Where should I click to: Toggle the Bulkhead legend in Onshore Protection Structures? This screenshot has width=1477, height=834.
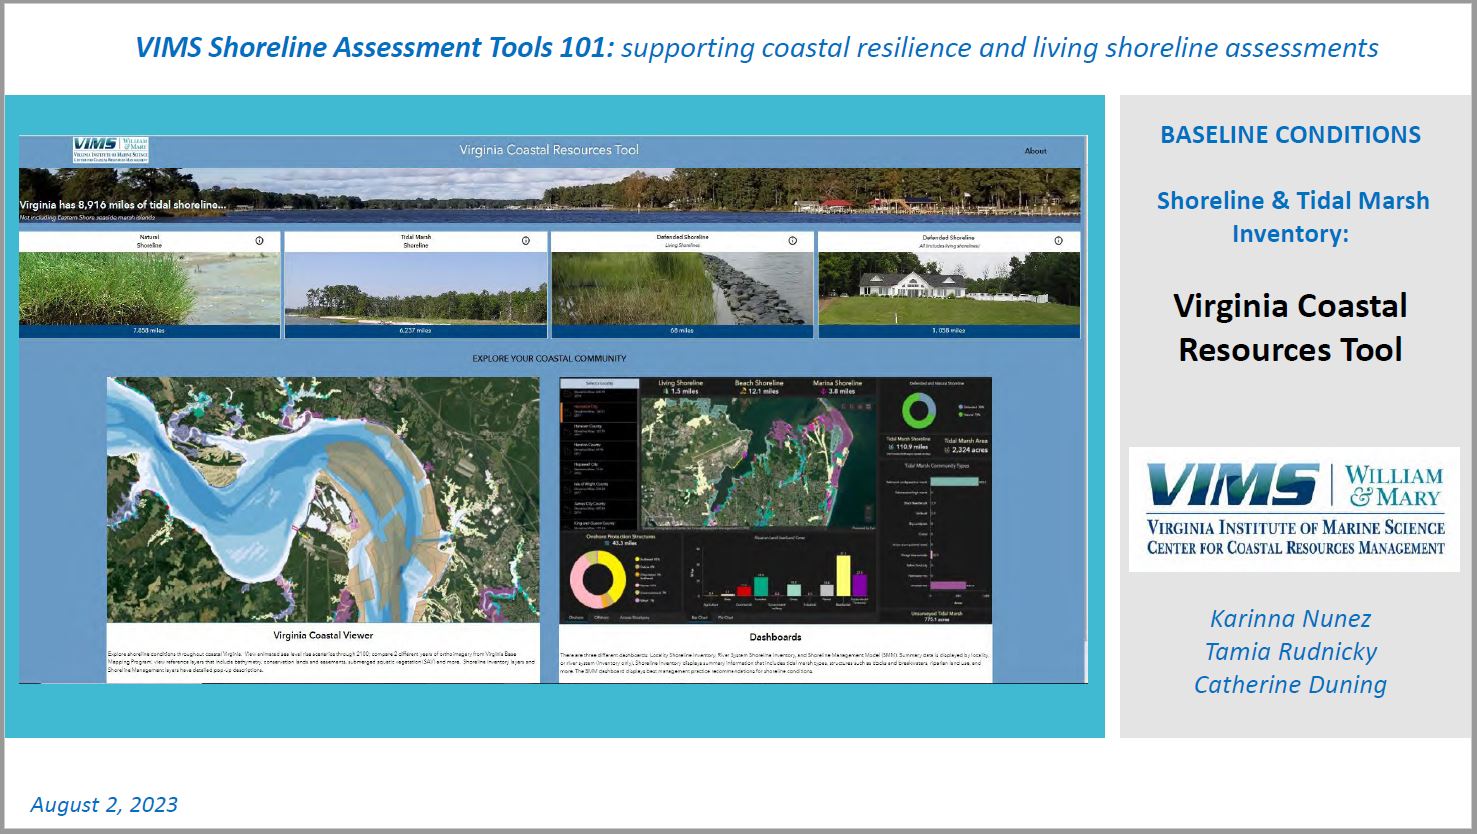coord(638,559)
